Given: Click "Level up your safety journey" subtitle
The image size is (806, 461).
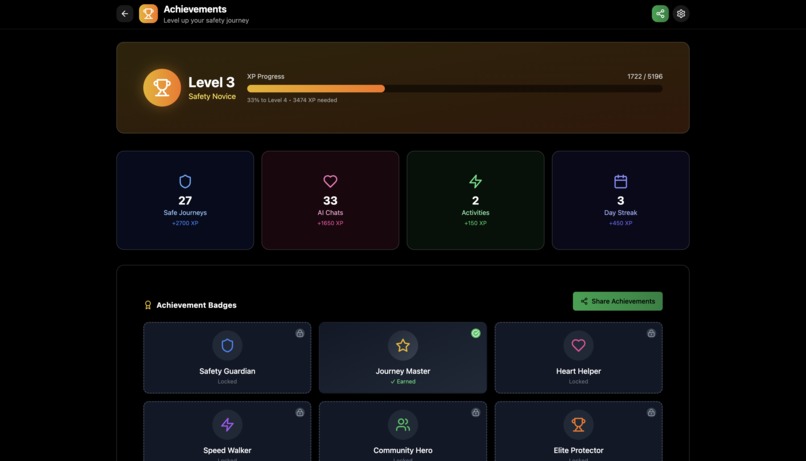Looking at the screenshot, I should click(206, 21).
